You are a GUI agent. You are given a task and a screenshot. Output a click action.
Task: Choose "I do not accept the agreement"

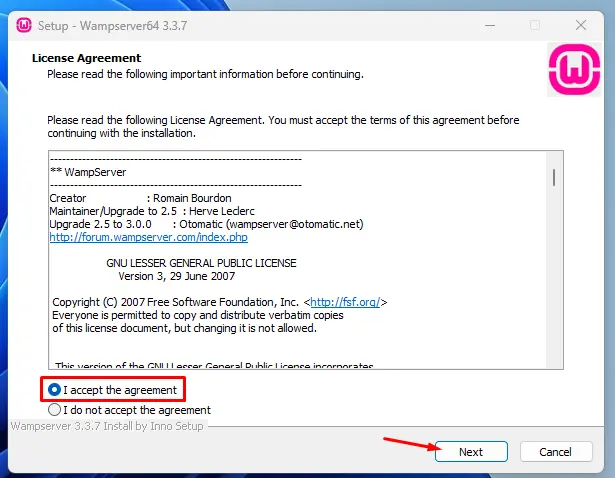tap(56, 410)
